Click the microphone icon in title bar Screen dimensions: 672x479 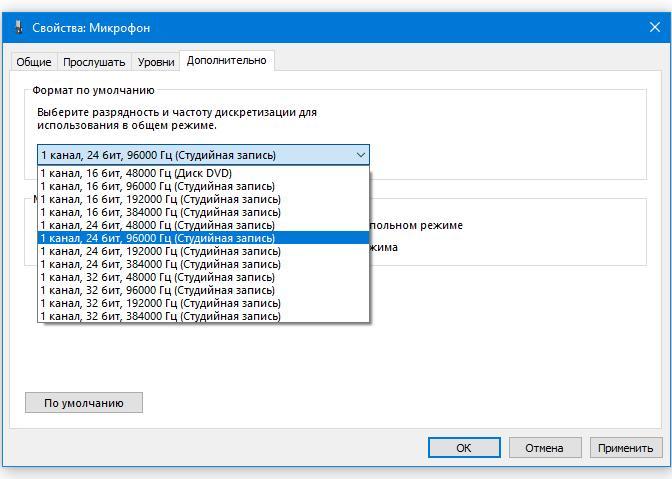click(19, 27)
